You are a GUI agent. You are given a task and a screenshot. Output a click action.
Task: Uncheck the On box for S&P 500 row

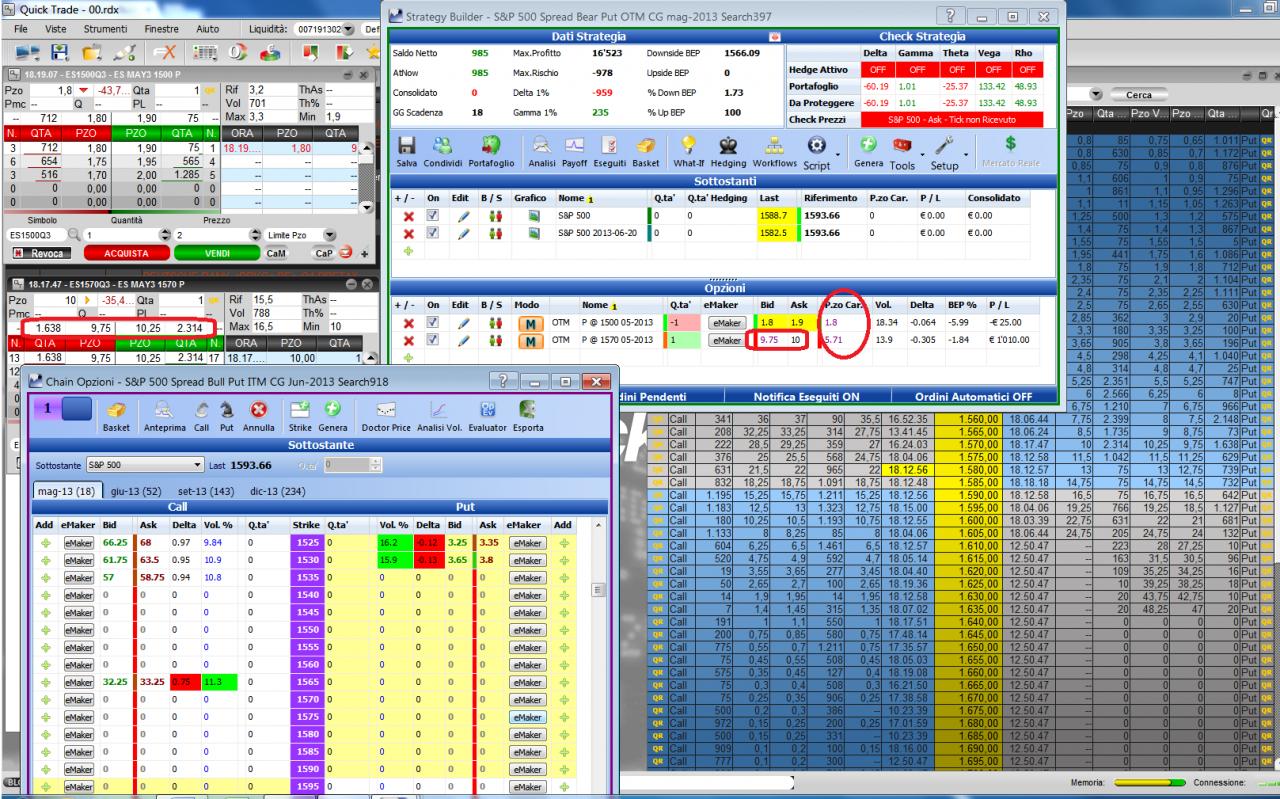(x=433, y=214)
